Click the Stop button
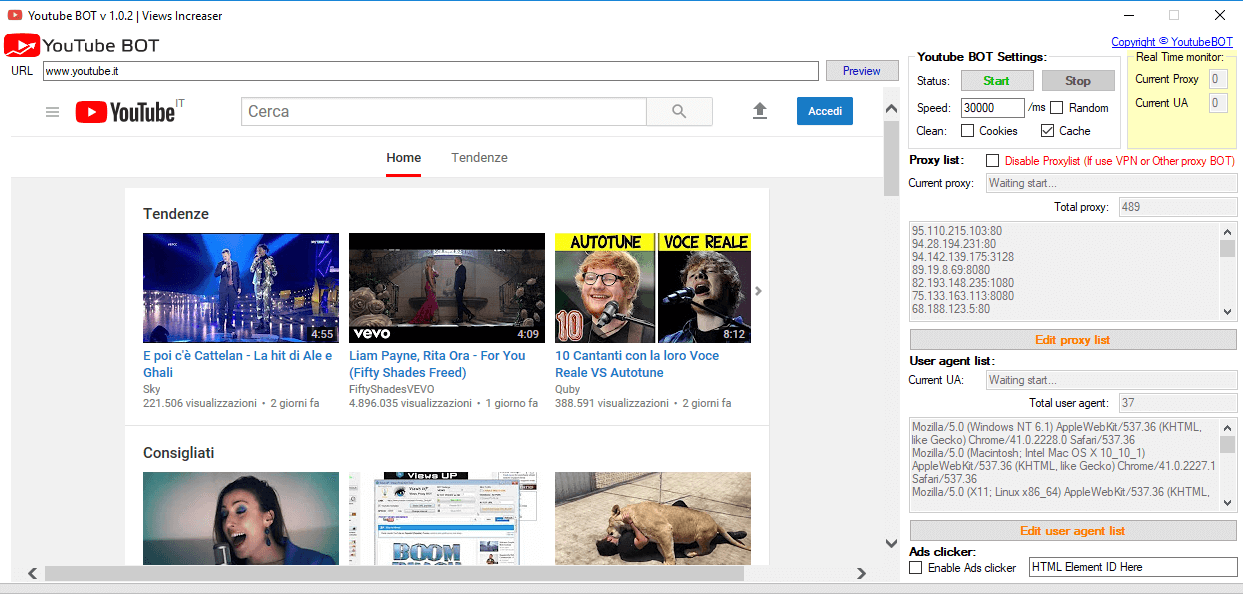This screenshot has width=1243, height=594. [1078, 81]
